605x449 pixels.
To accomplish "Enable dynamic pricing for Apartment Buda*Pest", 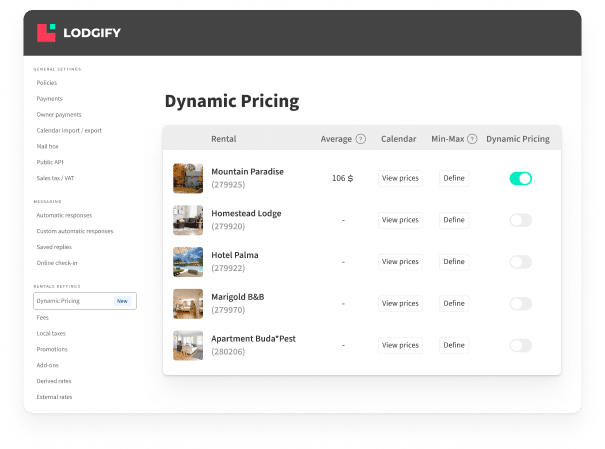I will pyautogui.click(x=521, y=345).
